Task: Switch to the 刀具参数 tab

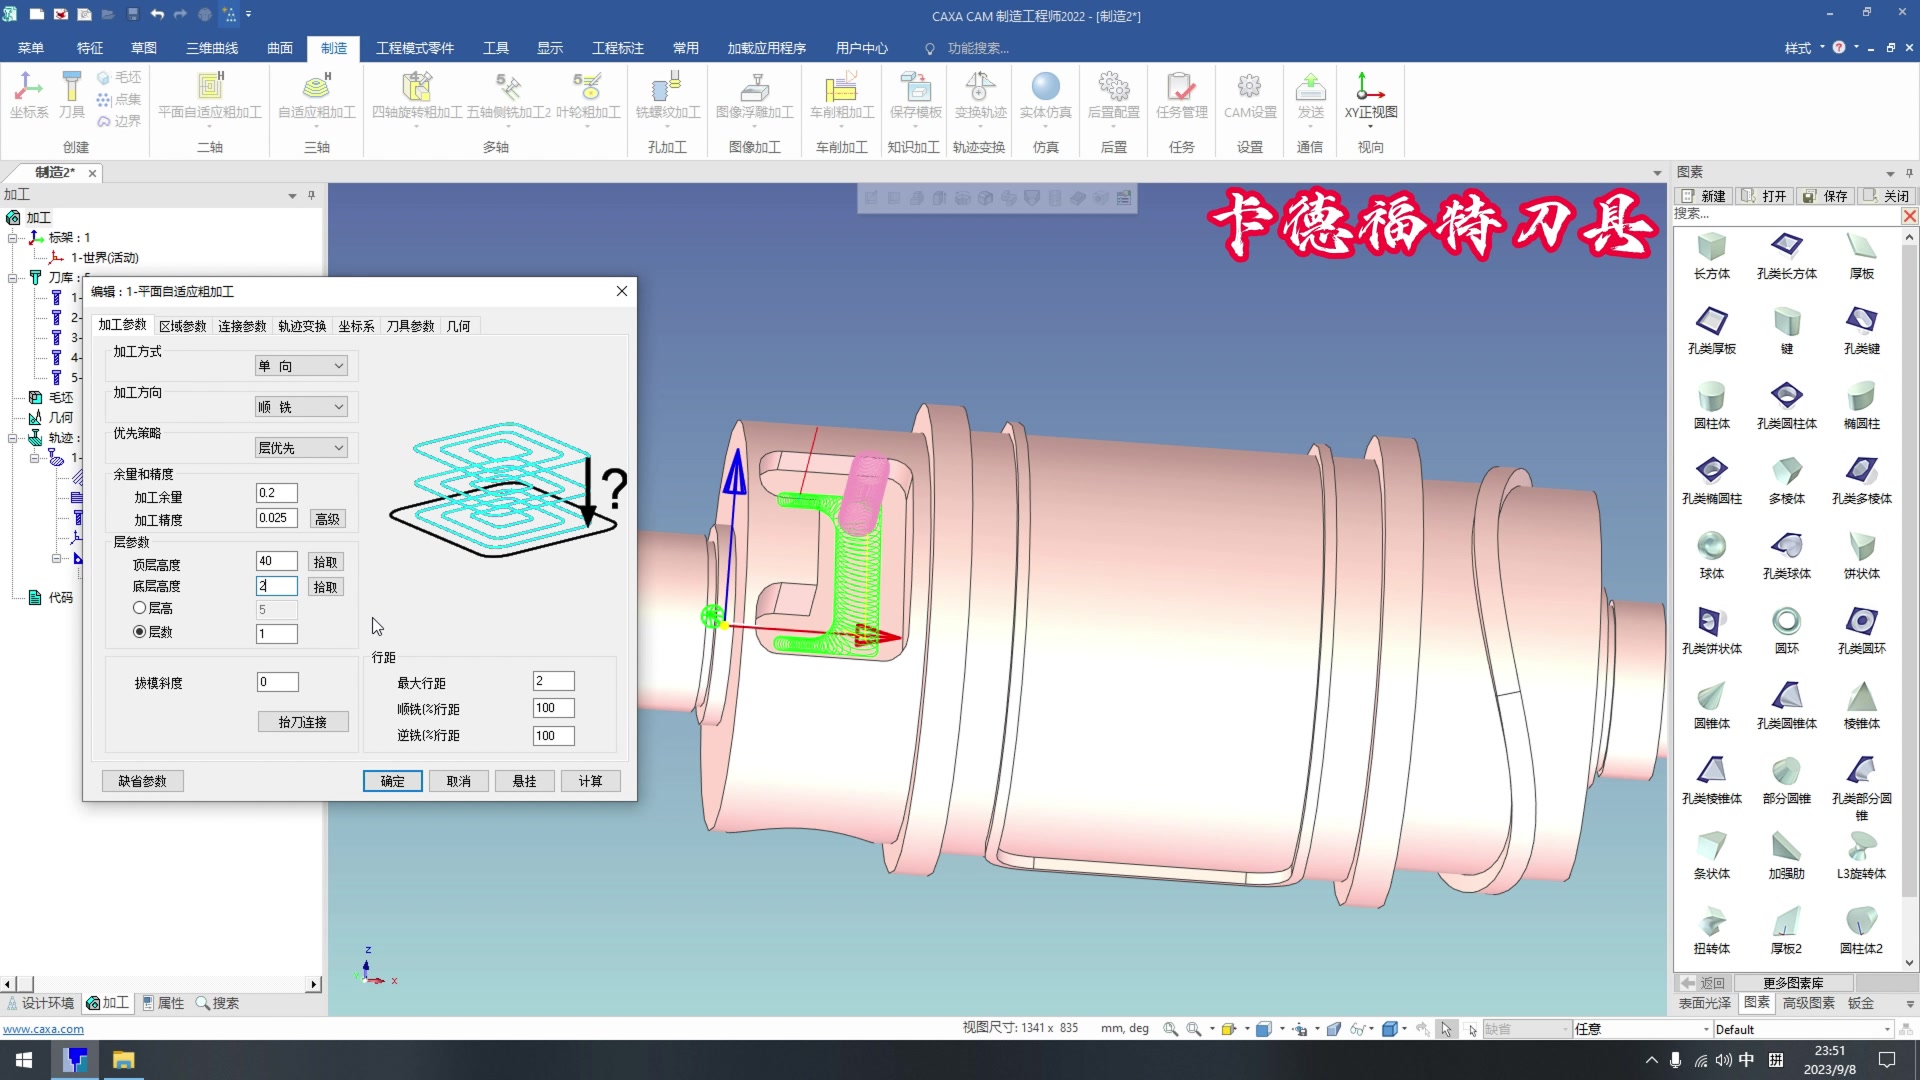Action: (x=410, y=326)
